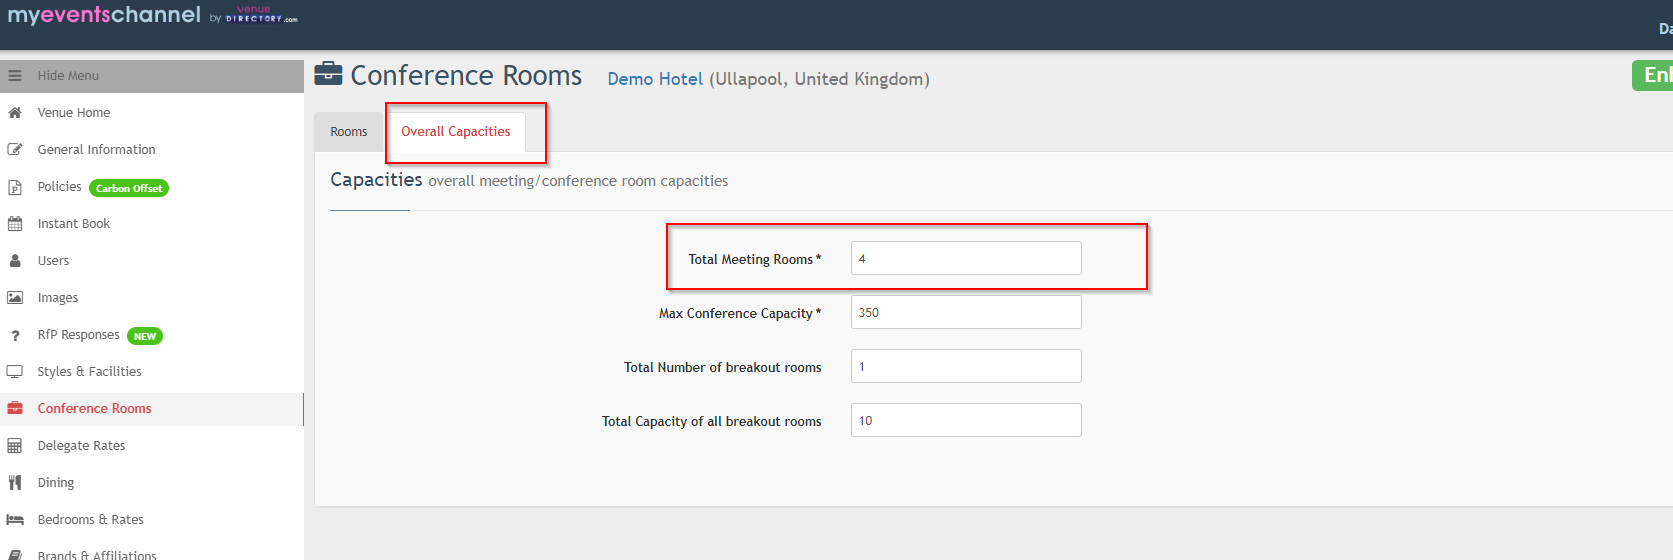Focus the Total Number of breakout rooms field

966,366
